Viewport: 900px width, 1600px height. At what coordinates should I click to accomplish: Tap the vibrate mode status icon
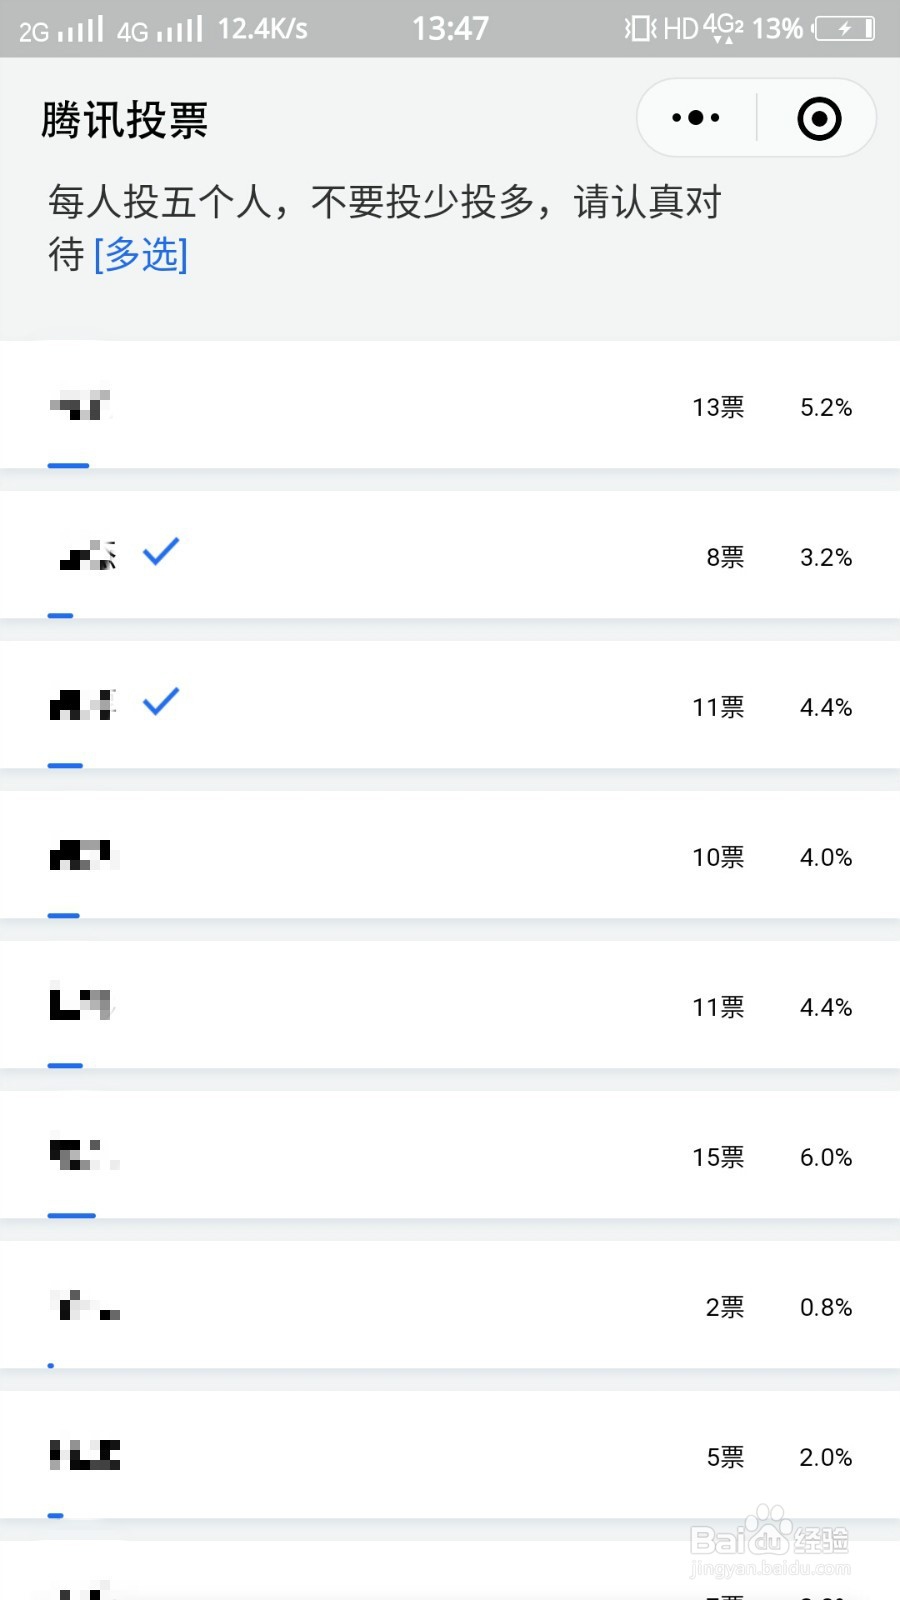point(638,29)
